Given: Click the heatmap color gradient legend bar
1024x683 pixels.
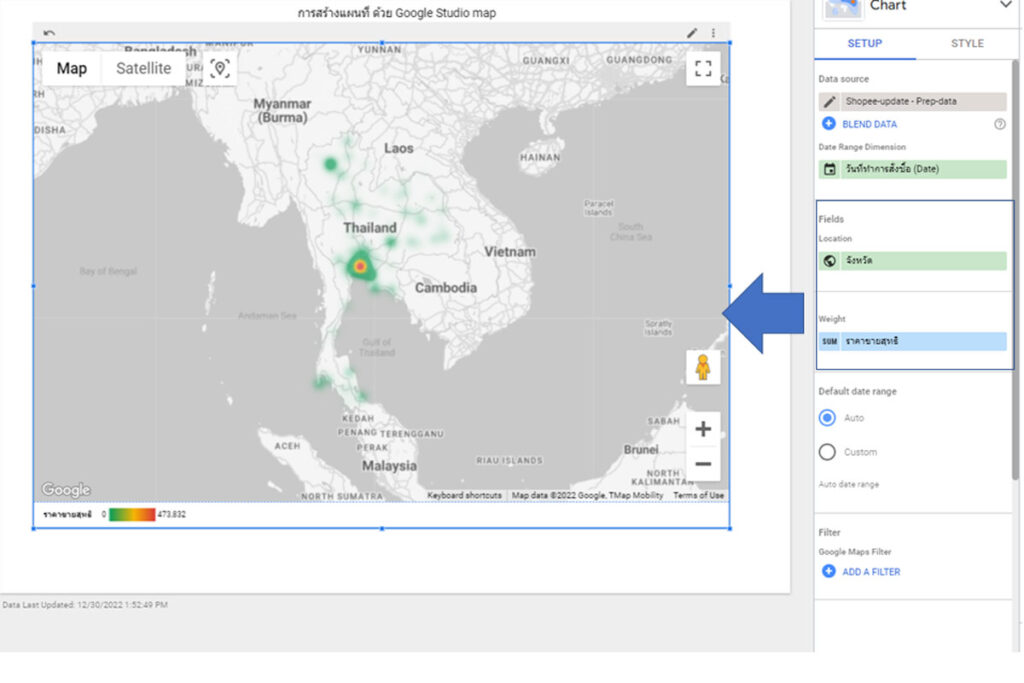Looking at the screenshot, I should point(132,515).
